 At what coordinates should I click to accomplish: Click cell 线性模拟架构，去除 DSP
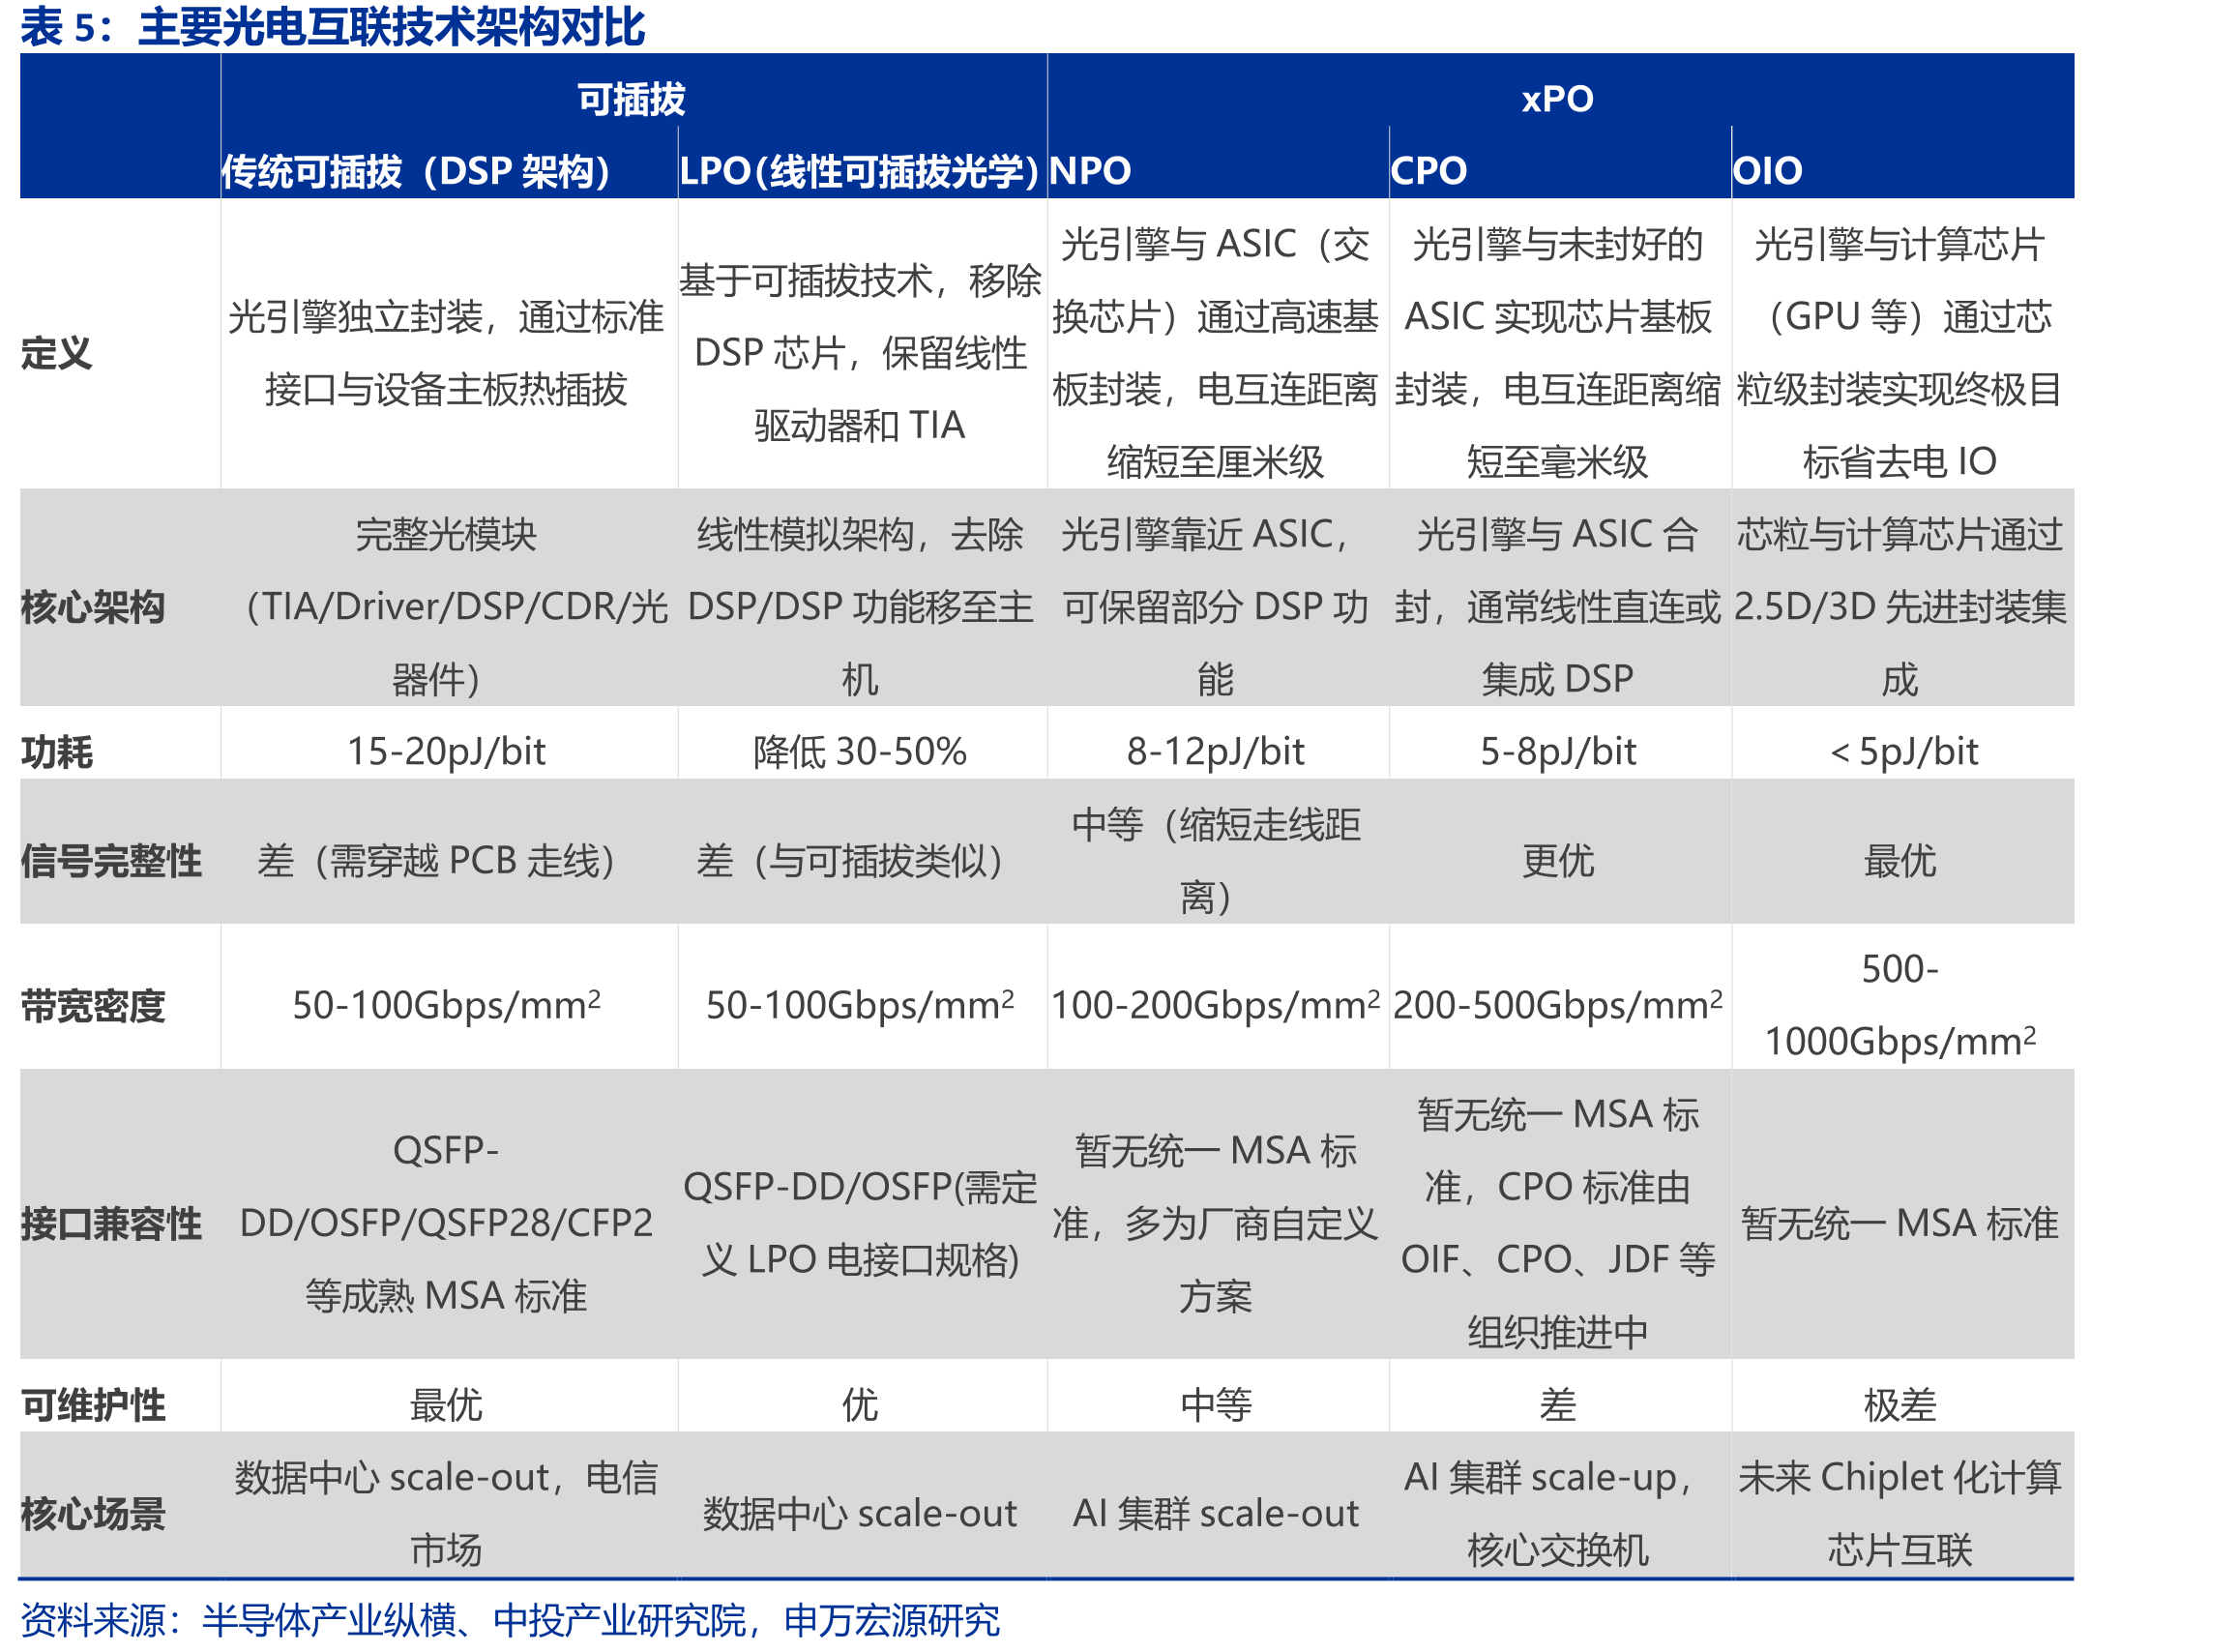click(x=860, y=607)
